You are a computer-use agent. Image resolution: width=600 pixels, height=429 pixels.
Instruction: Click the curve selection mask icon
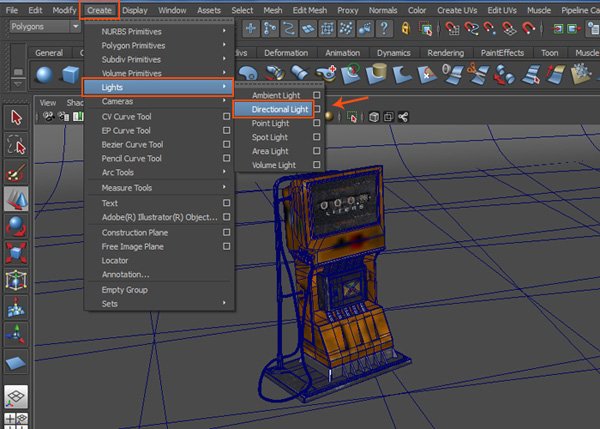[289, 29]
